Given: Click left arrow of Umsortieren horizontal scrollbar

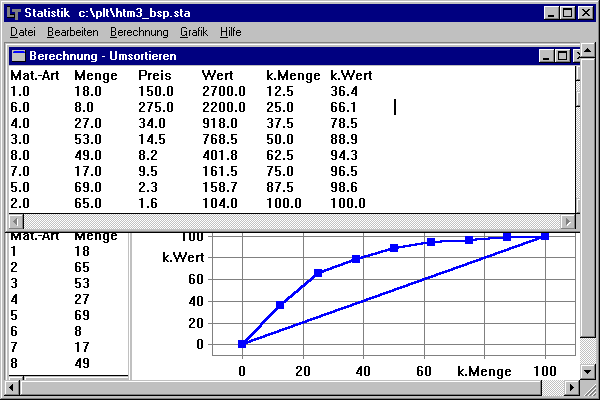Looking at the screenshot, I should (x=14, y=221).
